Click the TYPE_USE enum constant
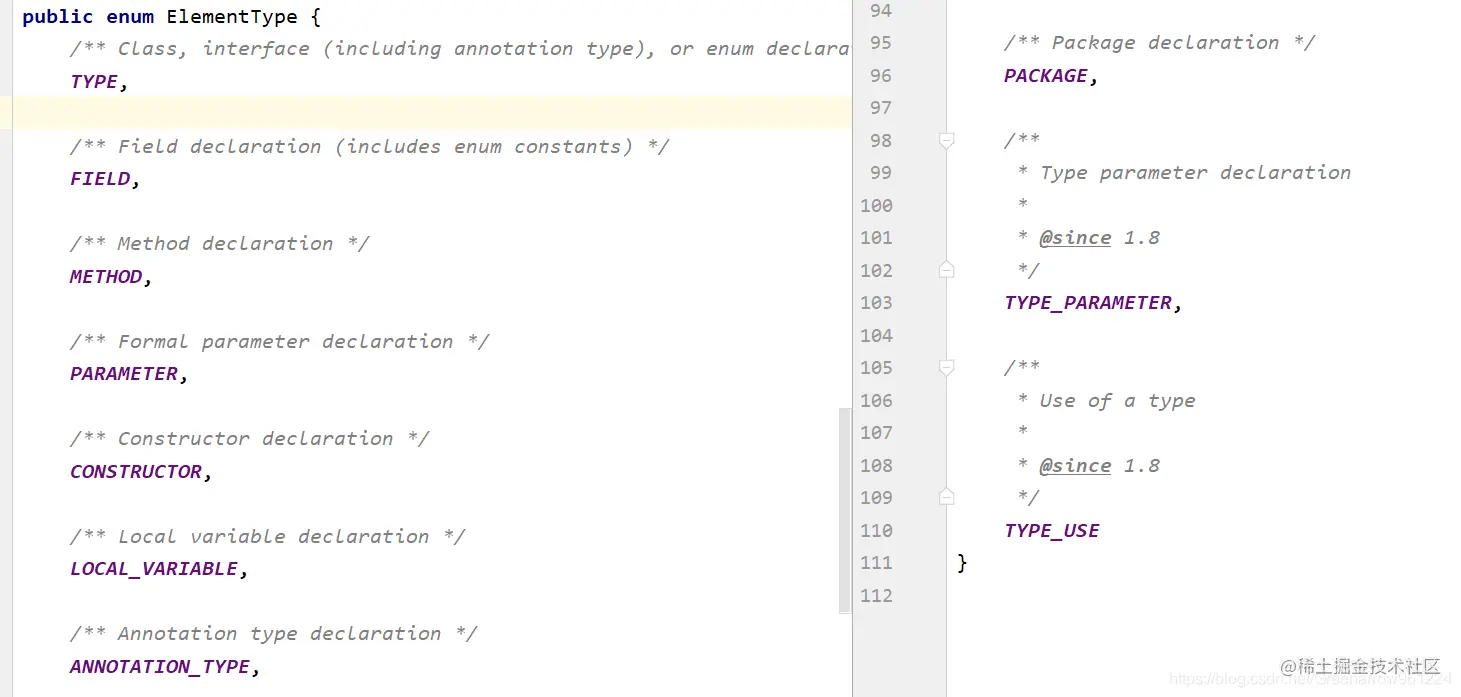The width and height of the screenshot is (1461, 697). (x=1052, y=531)
